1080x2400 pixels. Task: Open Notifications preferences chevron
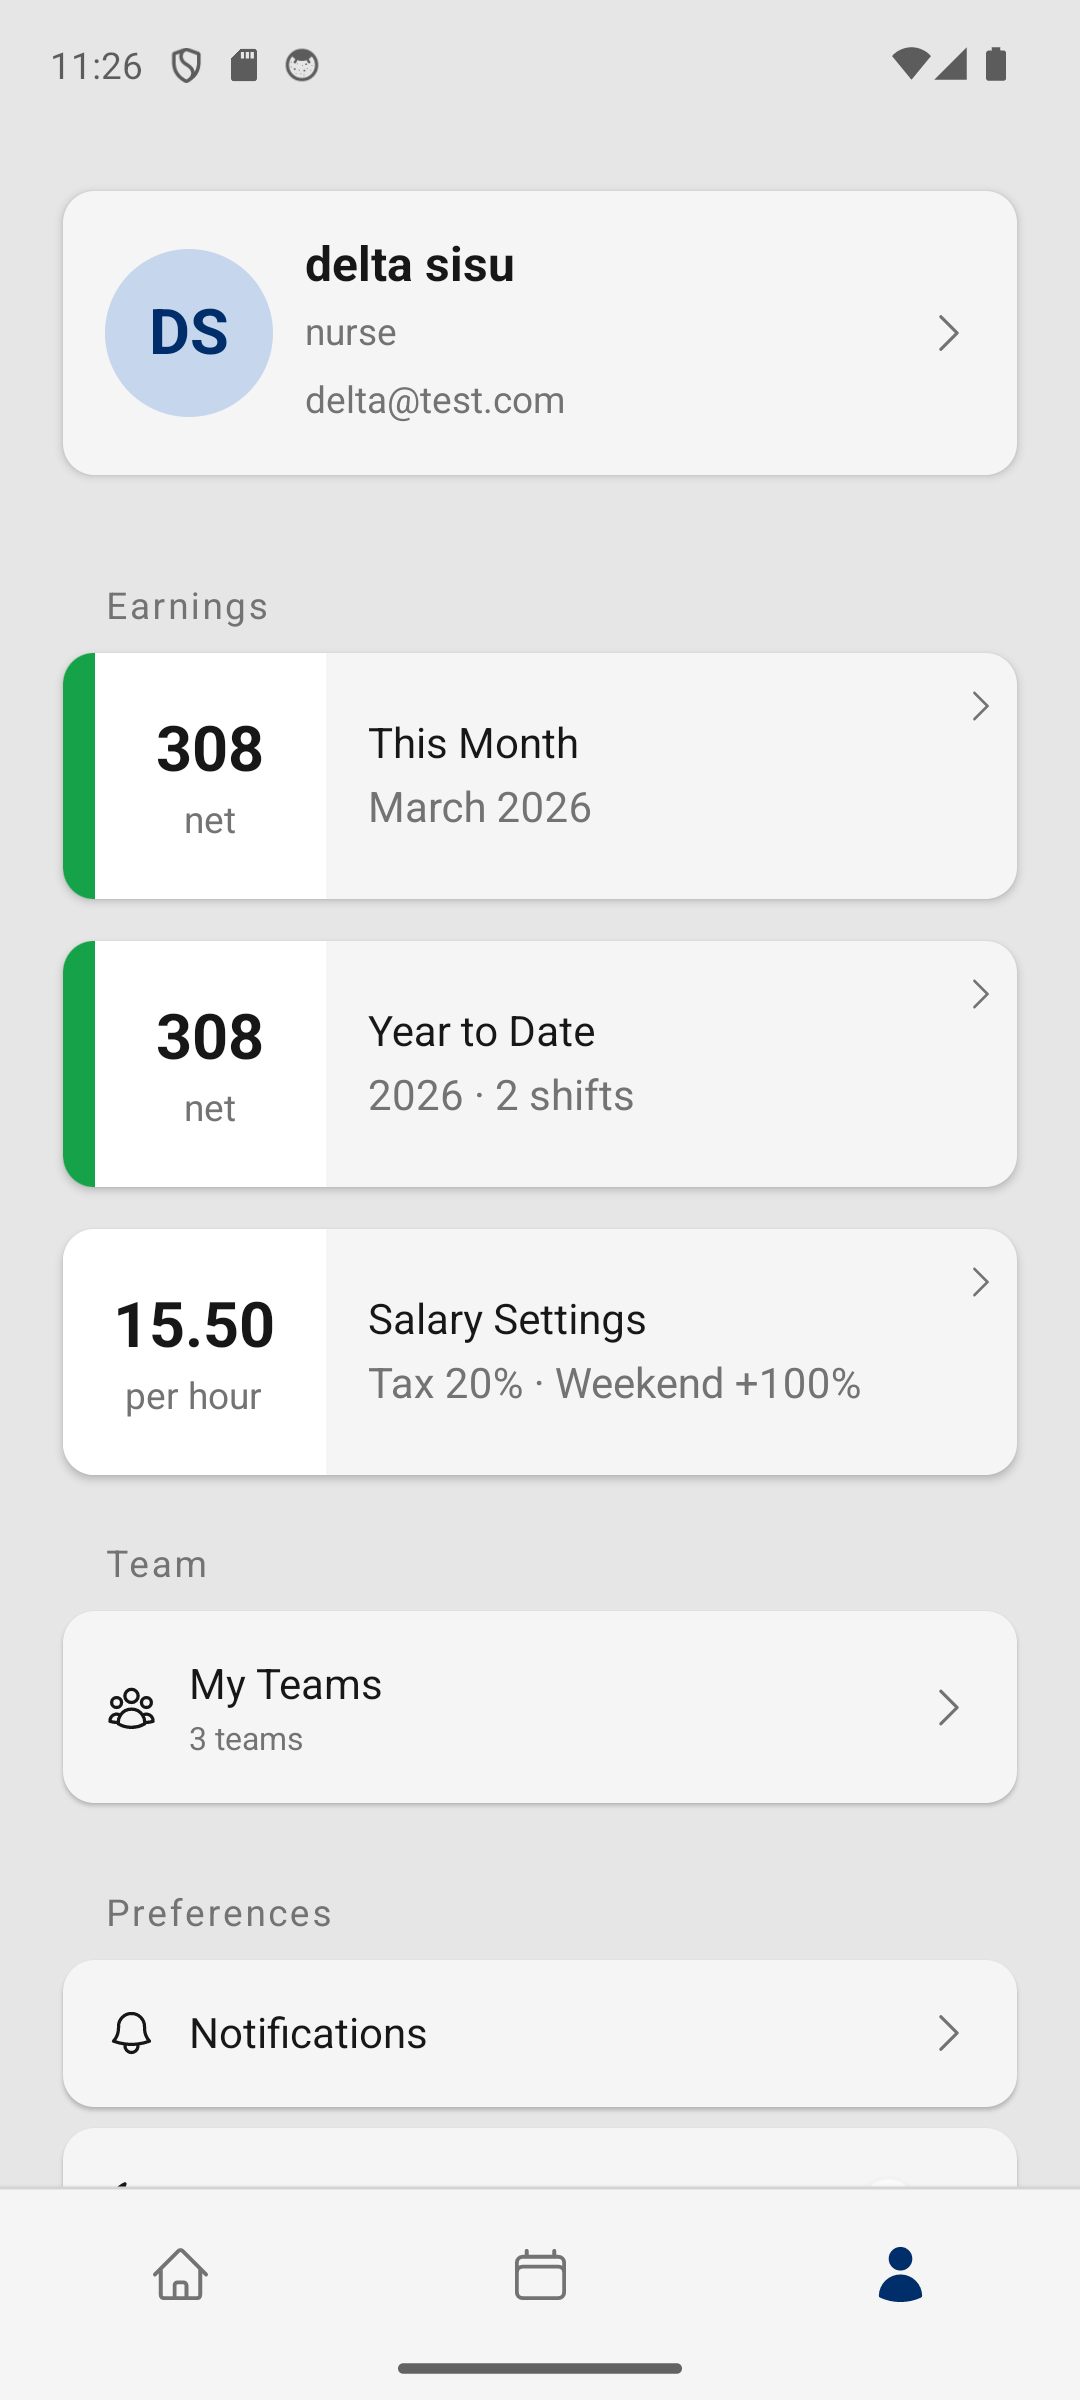(948, 2033)
